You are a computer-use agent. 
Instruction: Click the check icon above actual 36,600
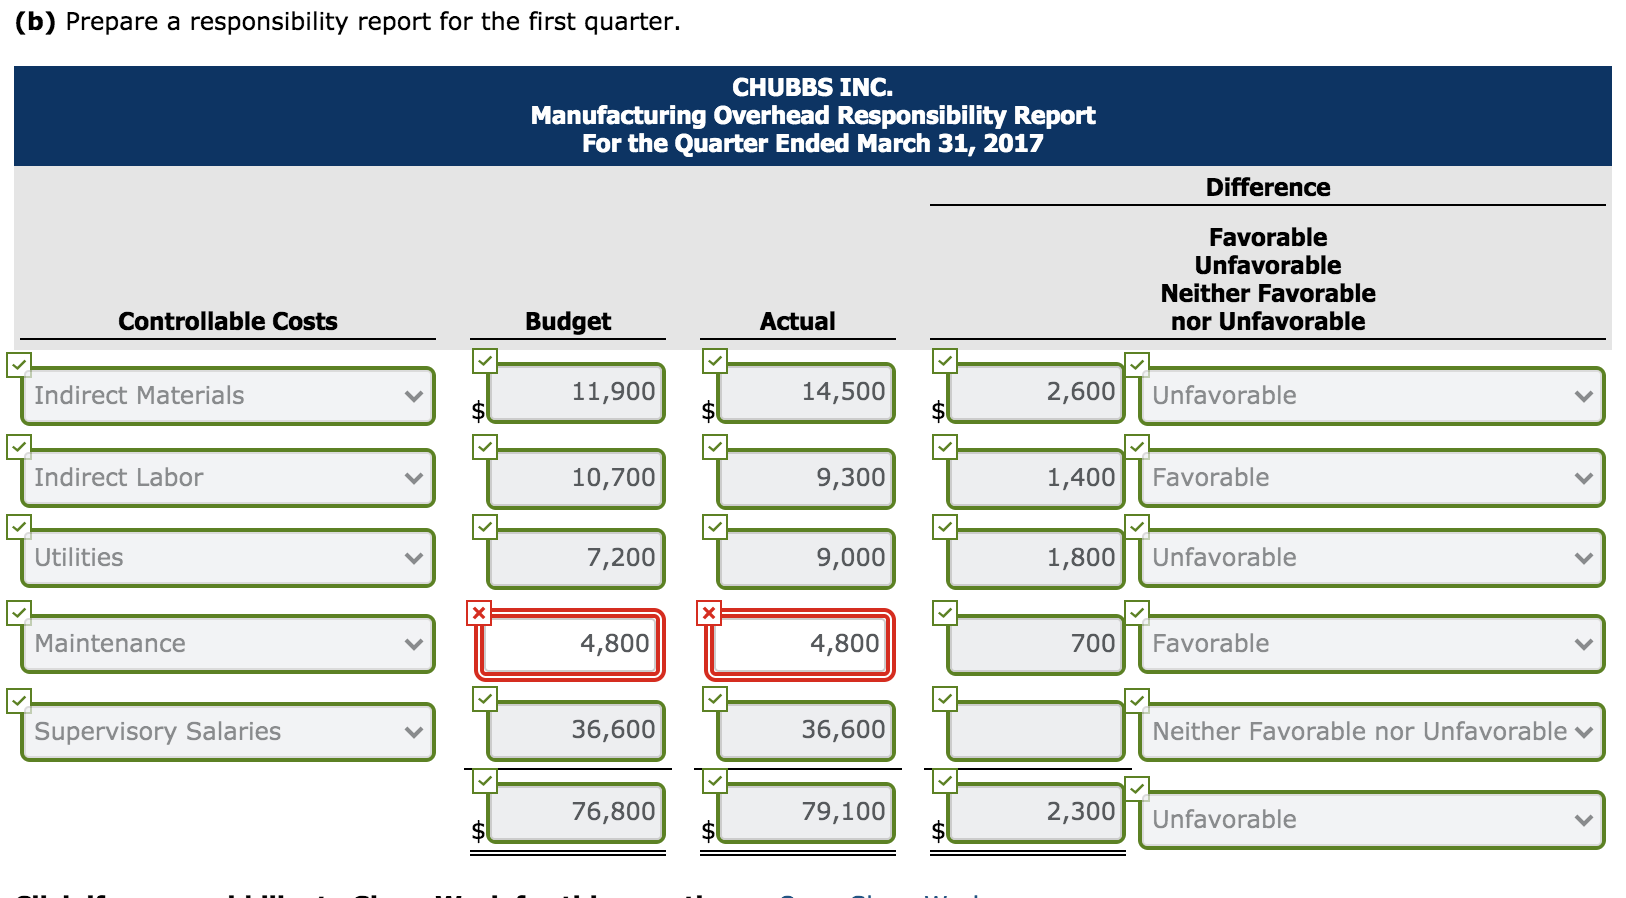click(715, 699)
